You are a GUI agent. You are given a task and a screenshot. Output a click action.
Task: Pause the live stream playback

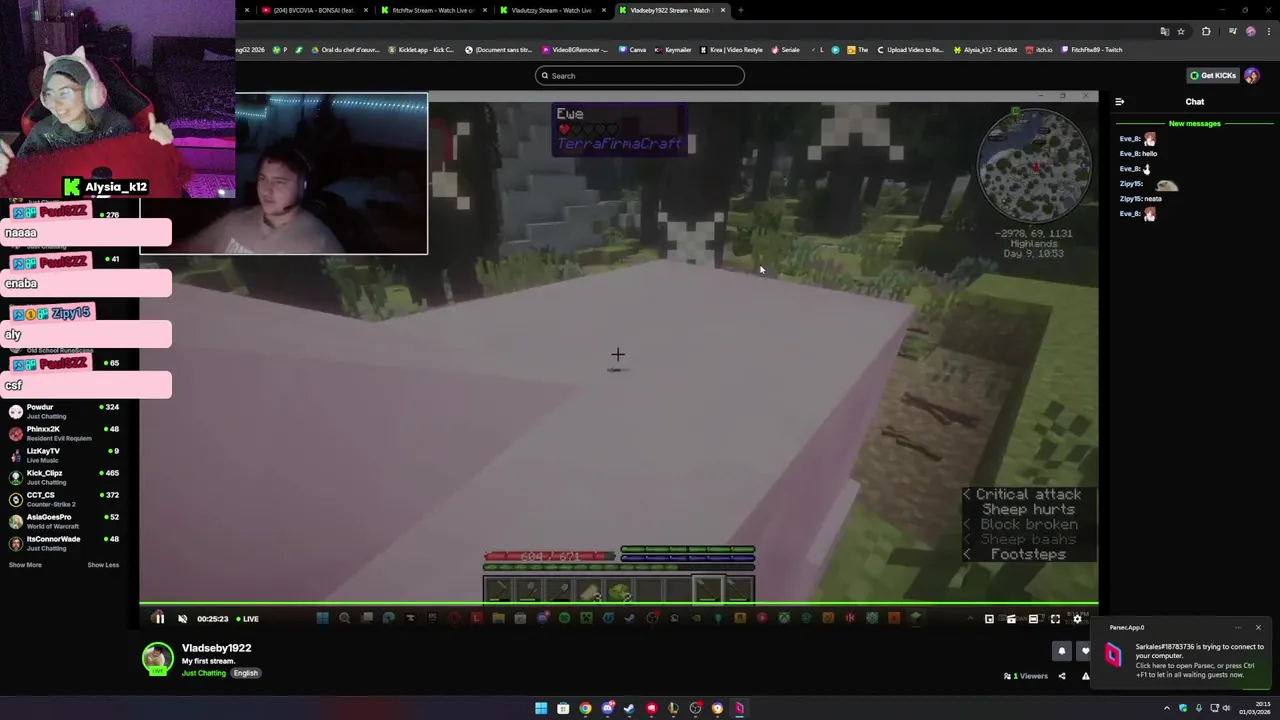point(159,619)
